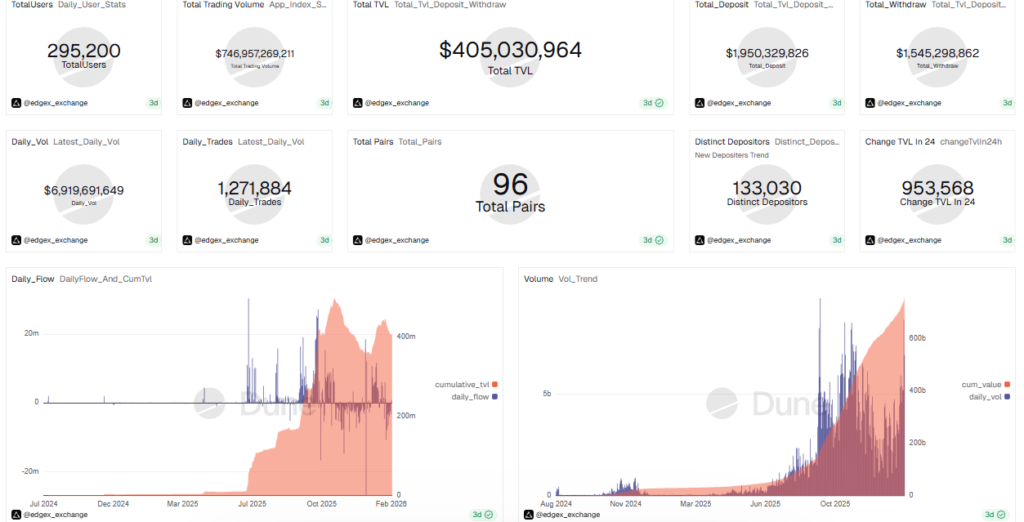Toggle the daily_flow series in the legend

click(x=466, y=397)
